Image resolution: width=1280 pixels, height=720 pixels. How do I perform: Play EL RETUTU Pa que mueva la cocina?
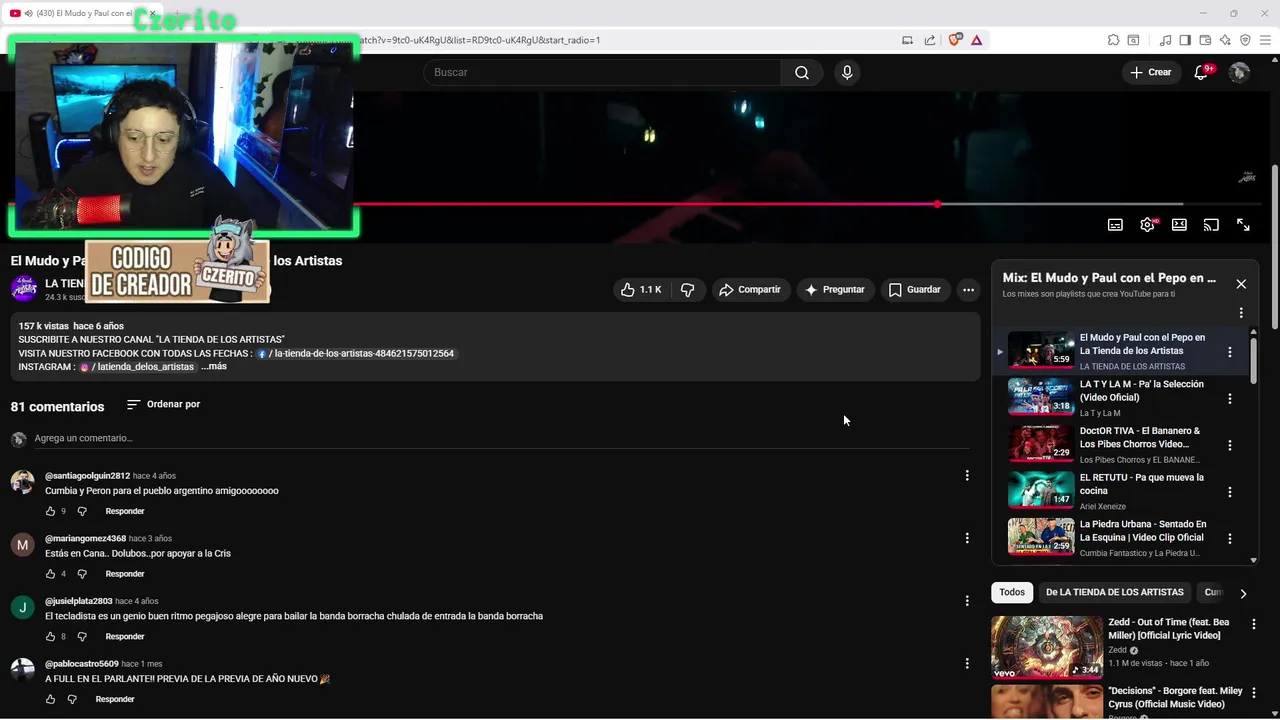point(1041,490)
